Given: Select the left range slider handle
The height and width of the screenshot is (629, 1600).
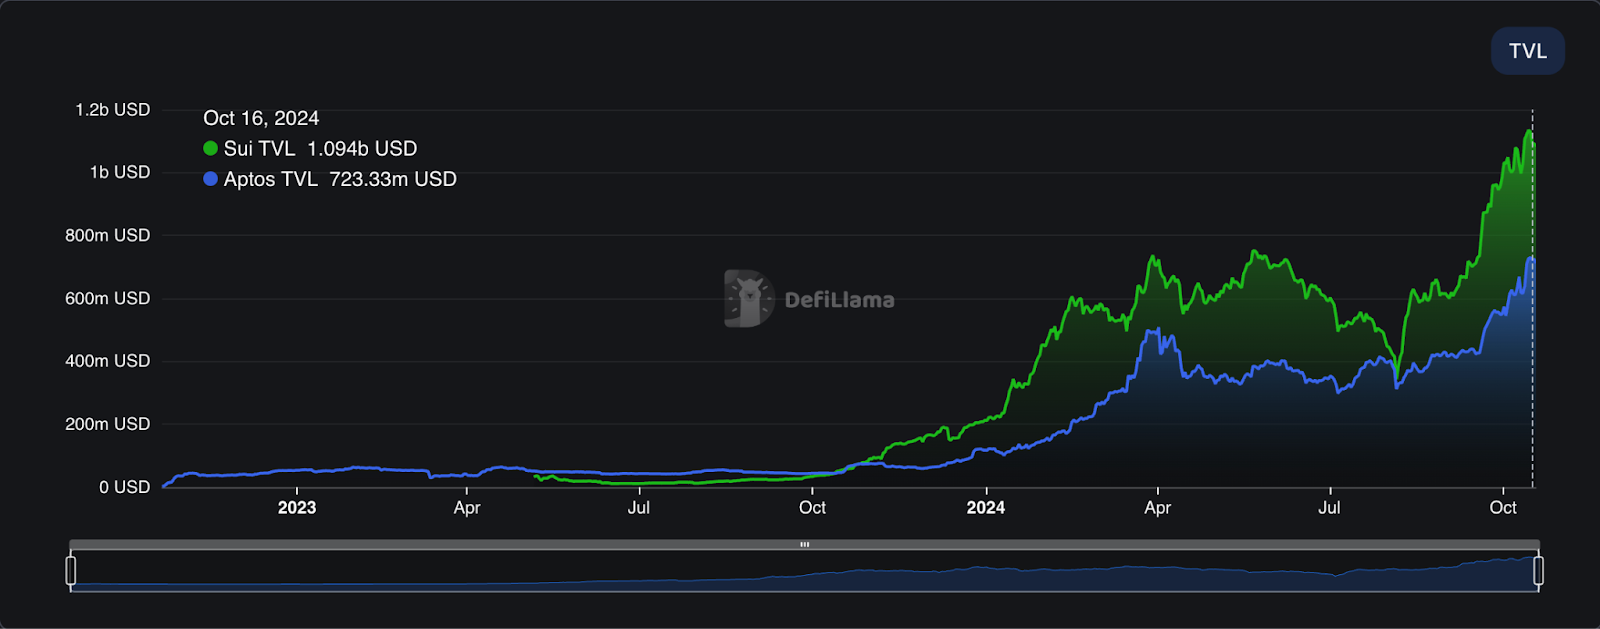Looking at the screenshot, I should pyautogui.click(x=71, y=571).
